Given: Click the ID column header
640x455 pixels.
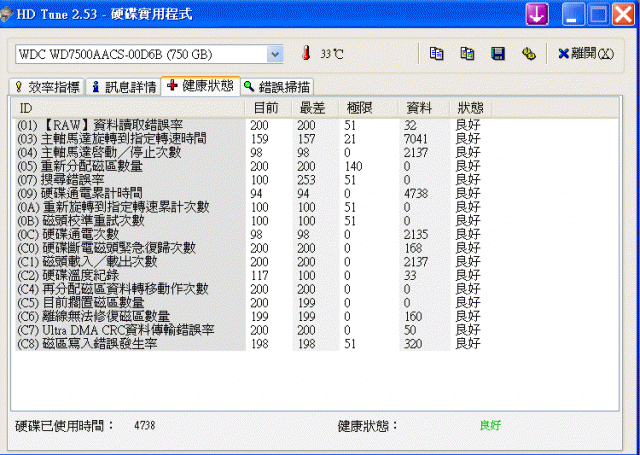Looking at the screenshot, I should 128,108.
